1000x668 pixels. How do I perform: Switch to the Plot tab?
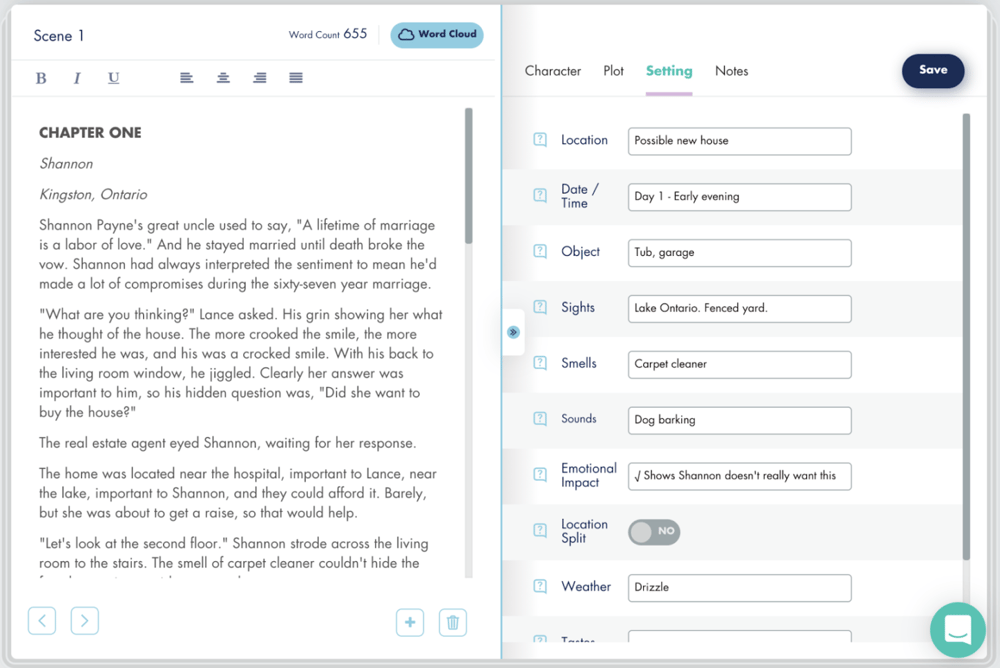coord(614,71)
